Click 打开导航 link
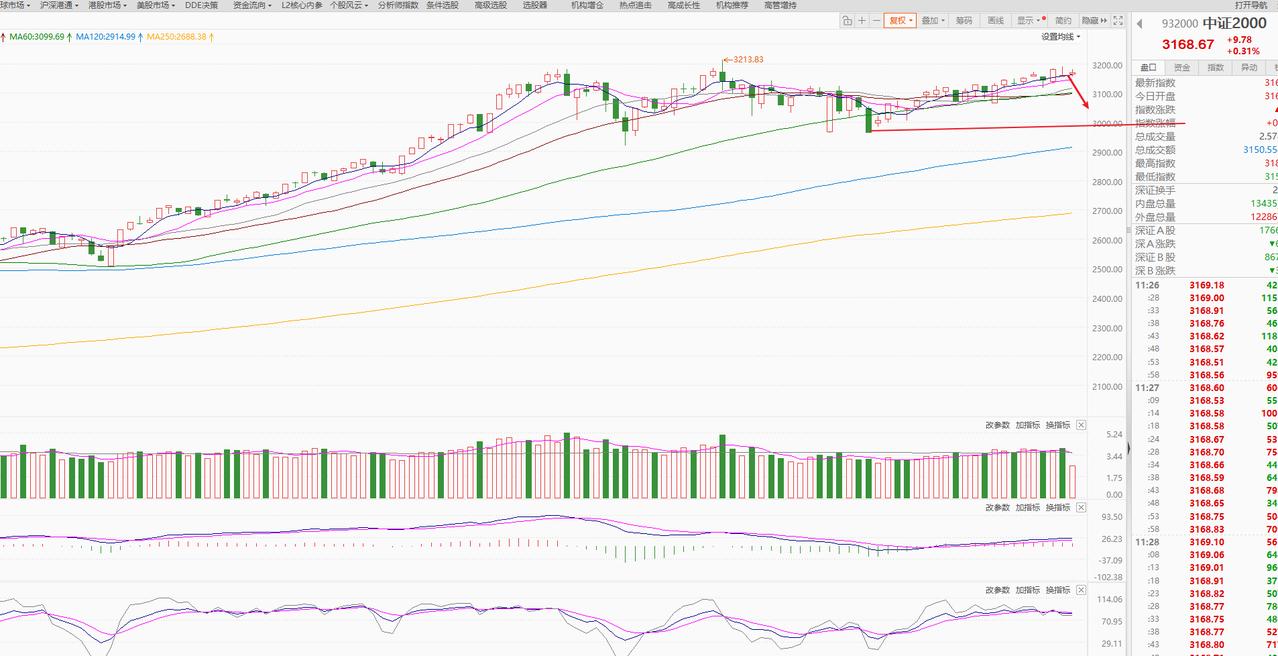The image size is (1278, 656). (1250, 5)
